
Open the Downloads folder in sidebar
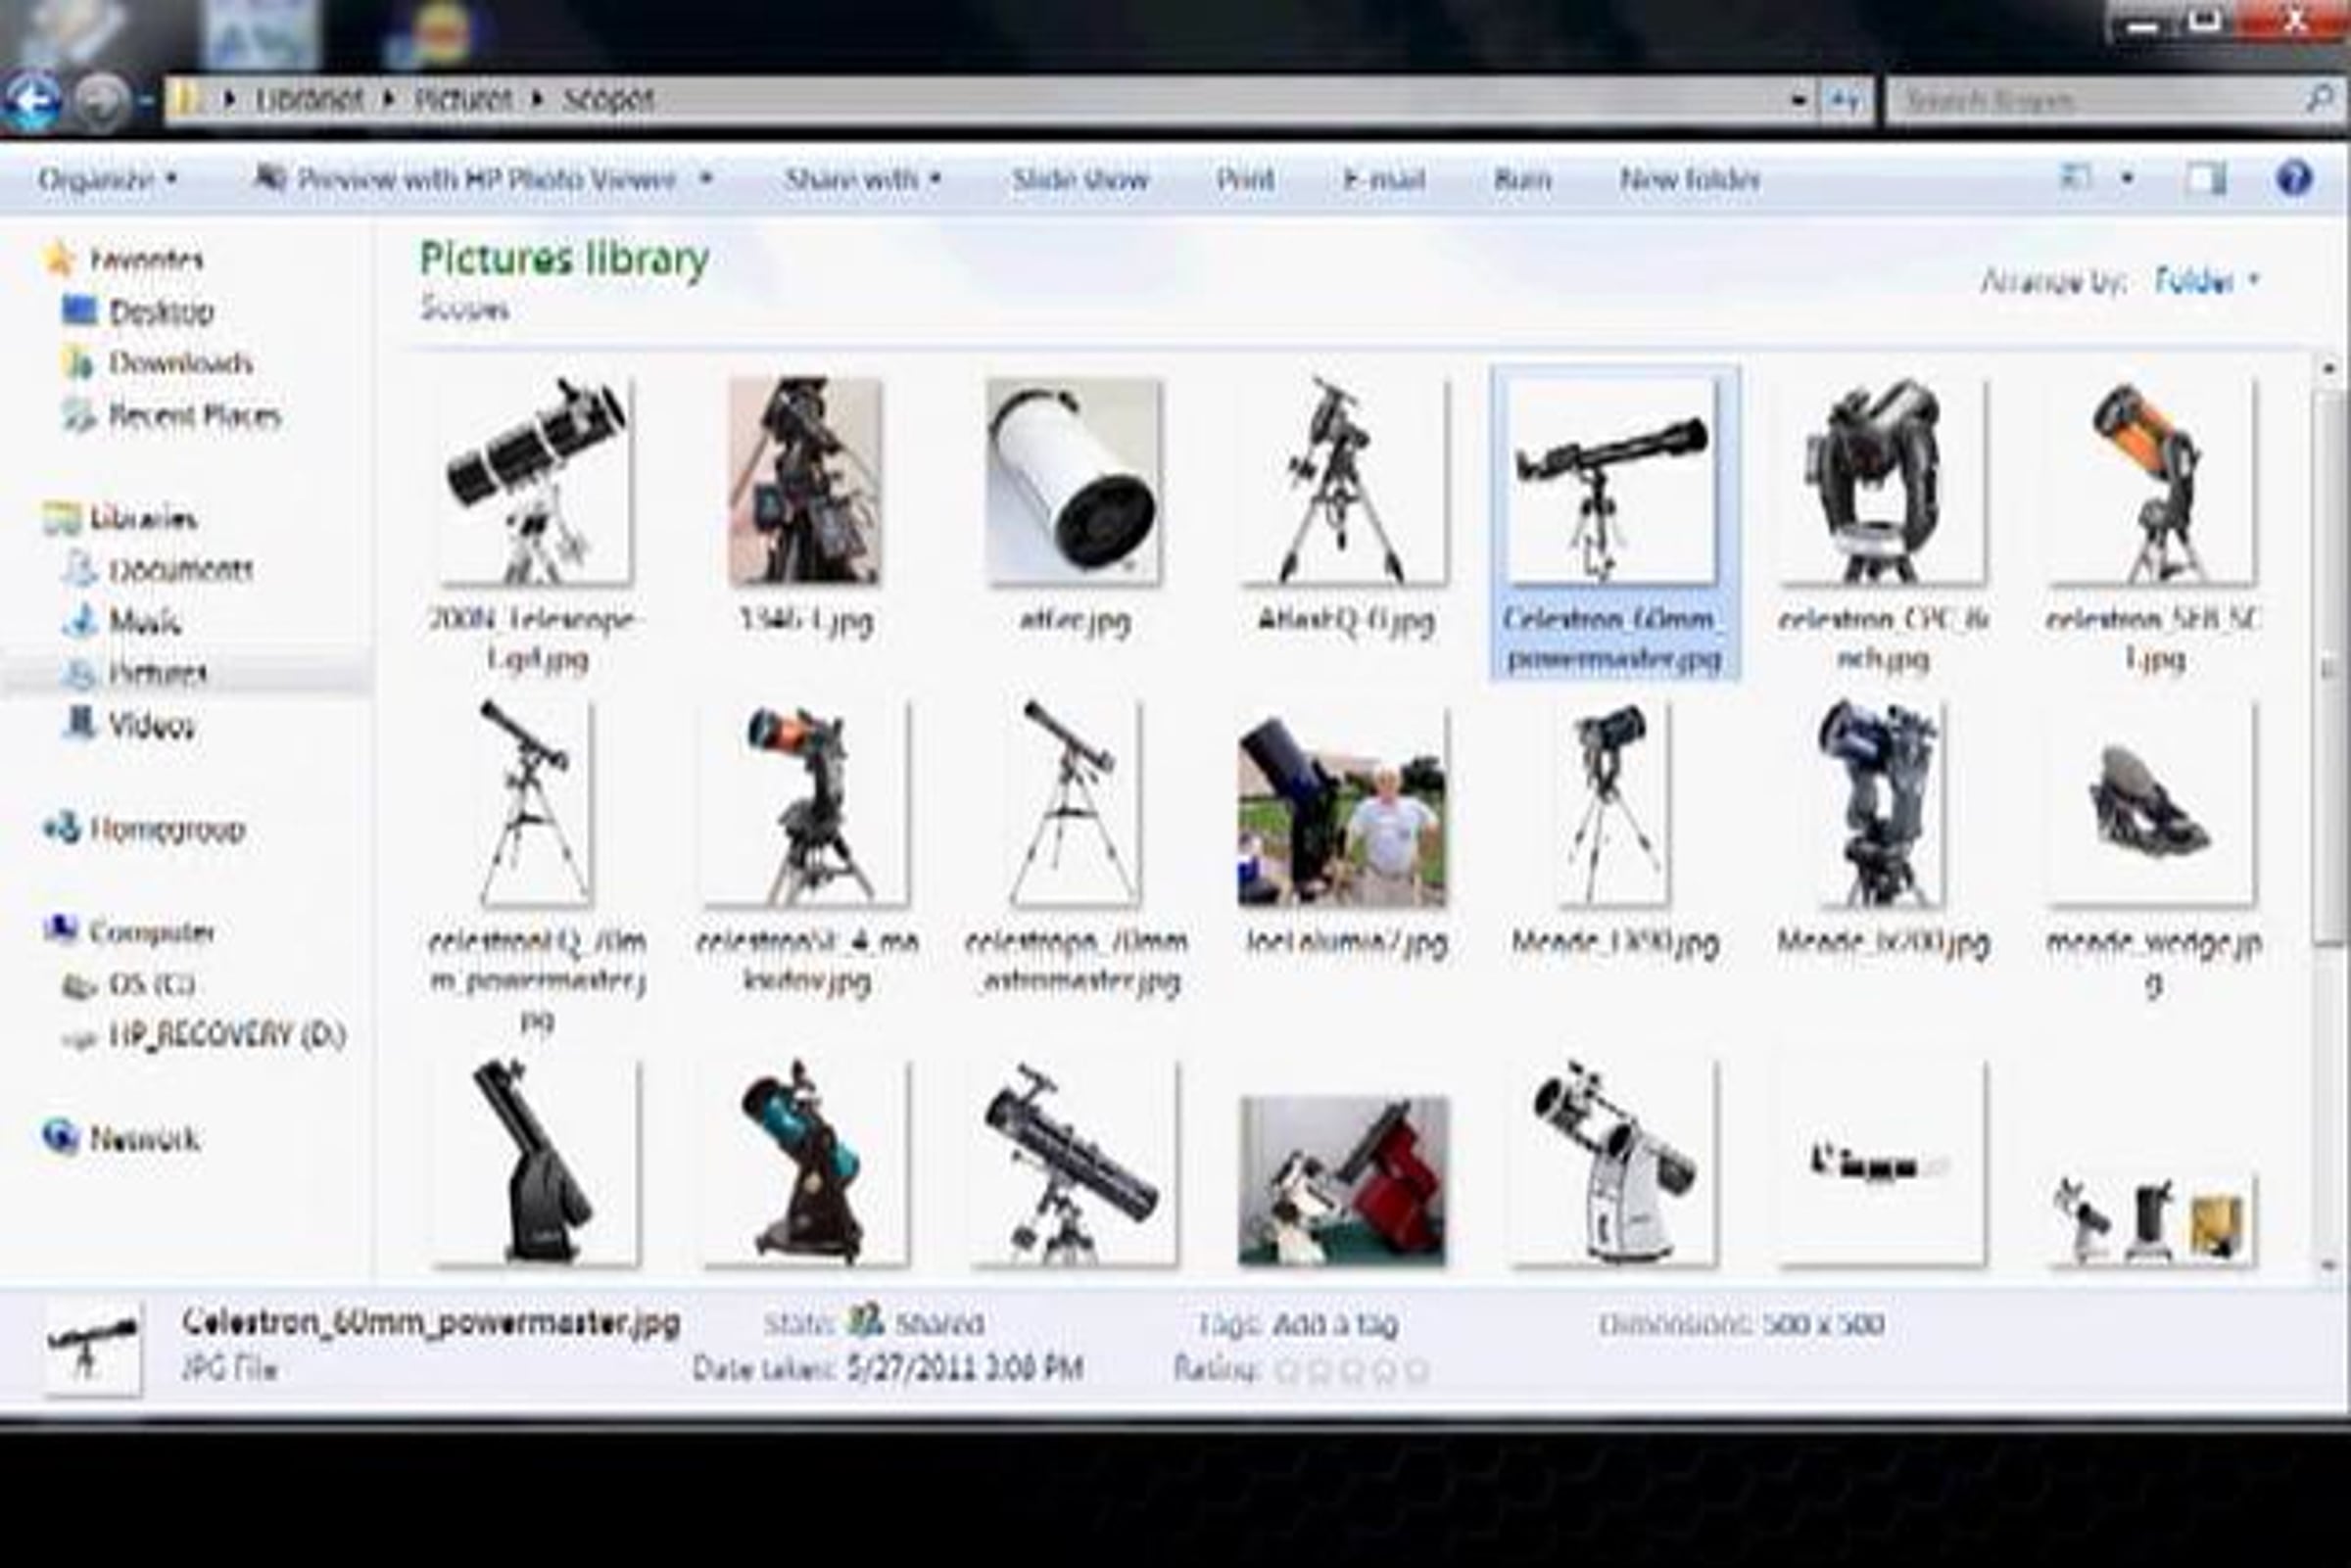pos(180,363)
